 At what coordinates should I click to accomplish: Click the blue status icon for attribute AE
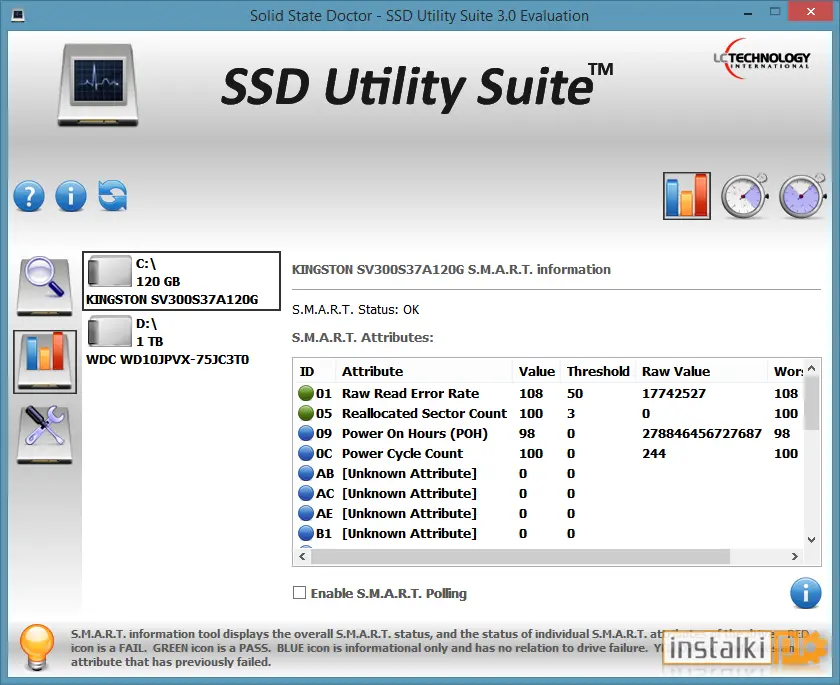pos(306,514)
